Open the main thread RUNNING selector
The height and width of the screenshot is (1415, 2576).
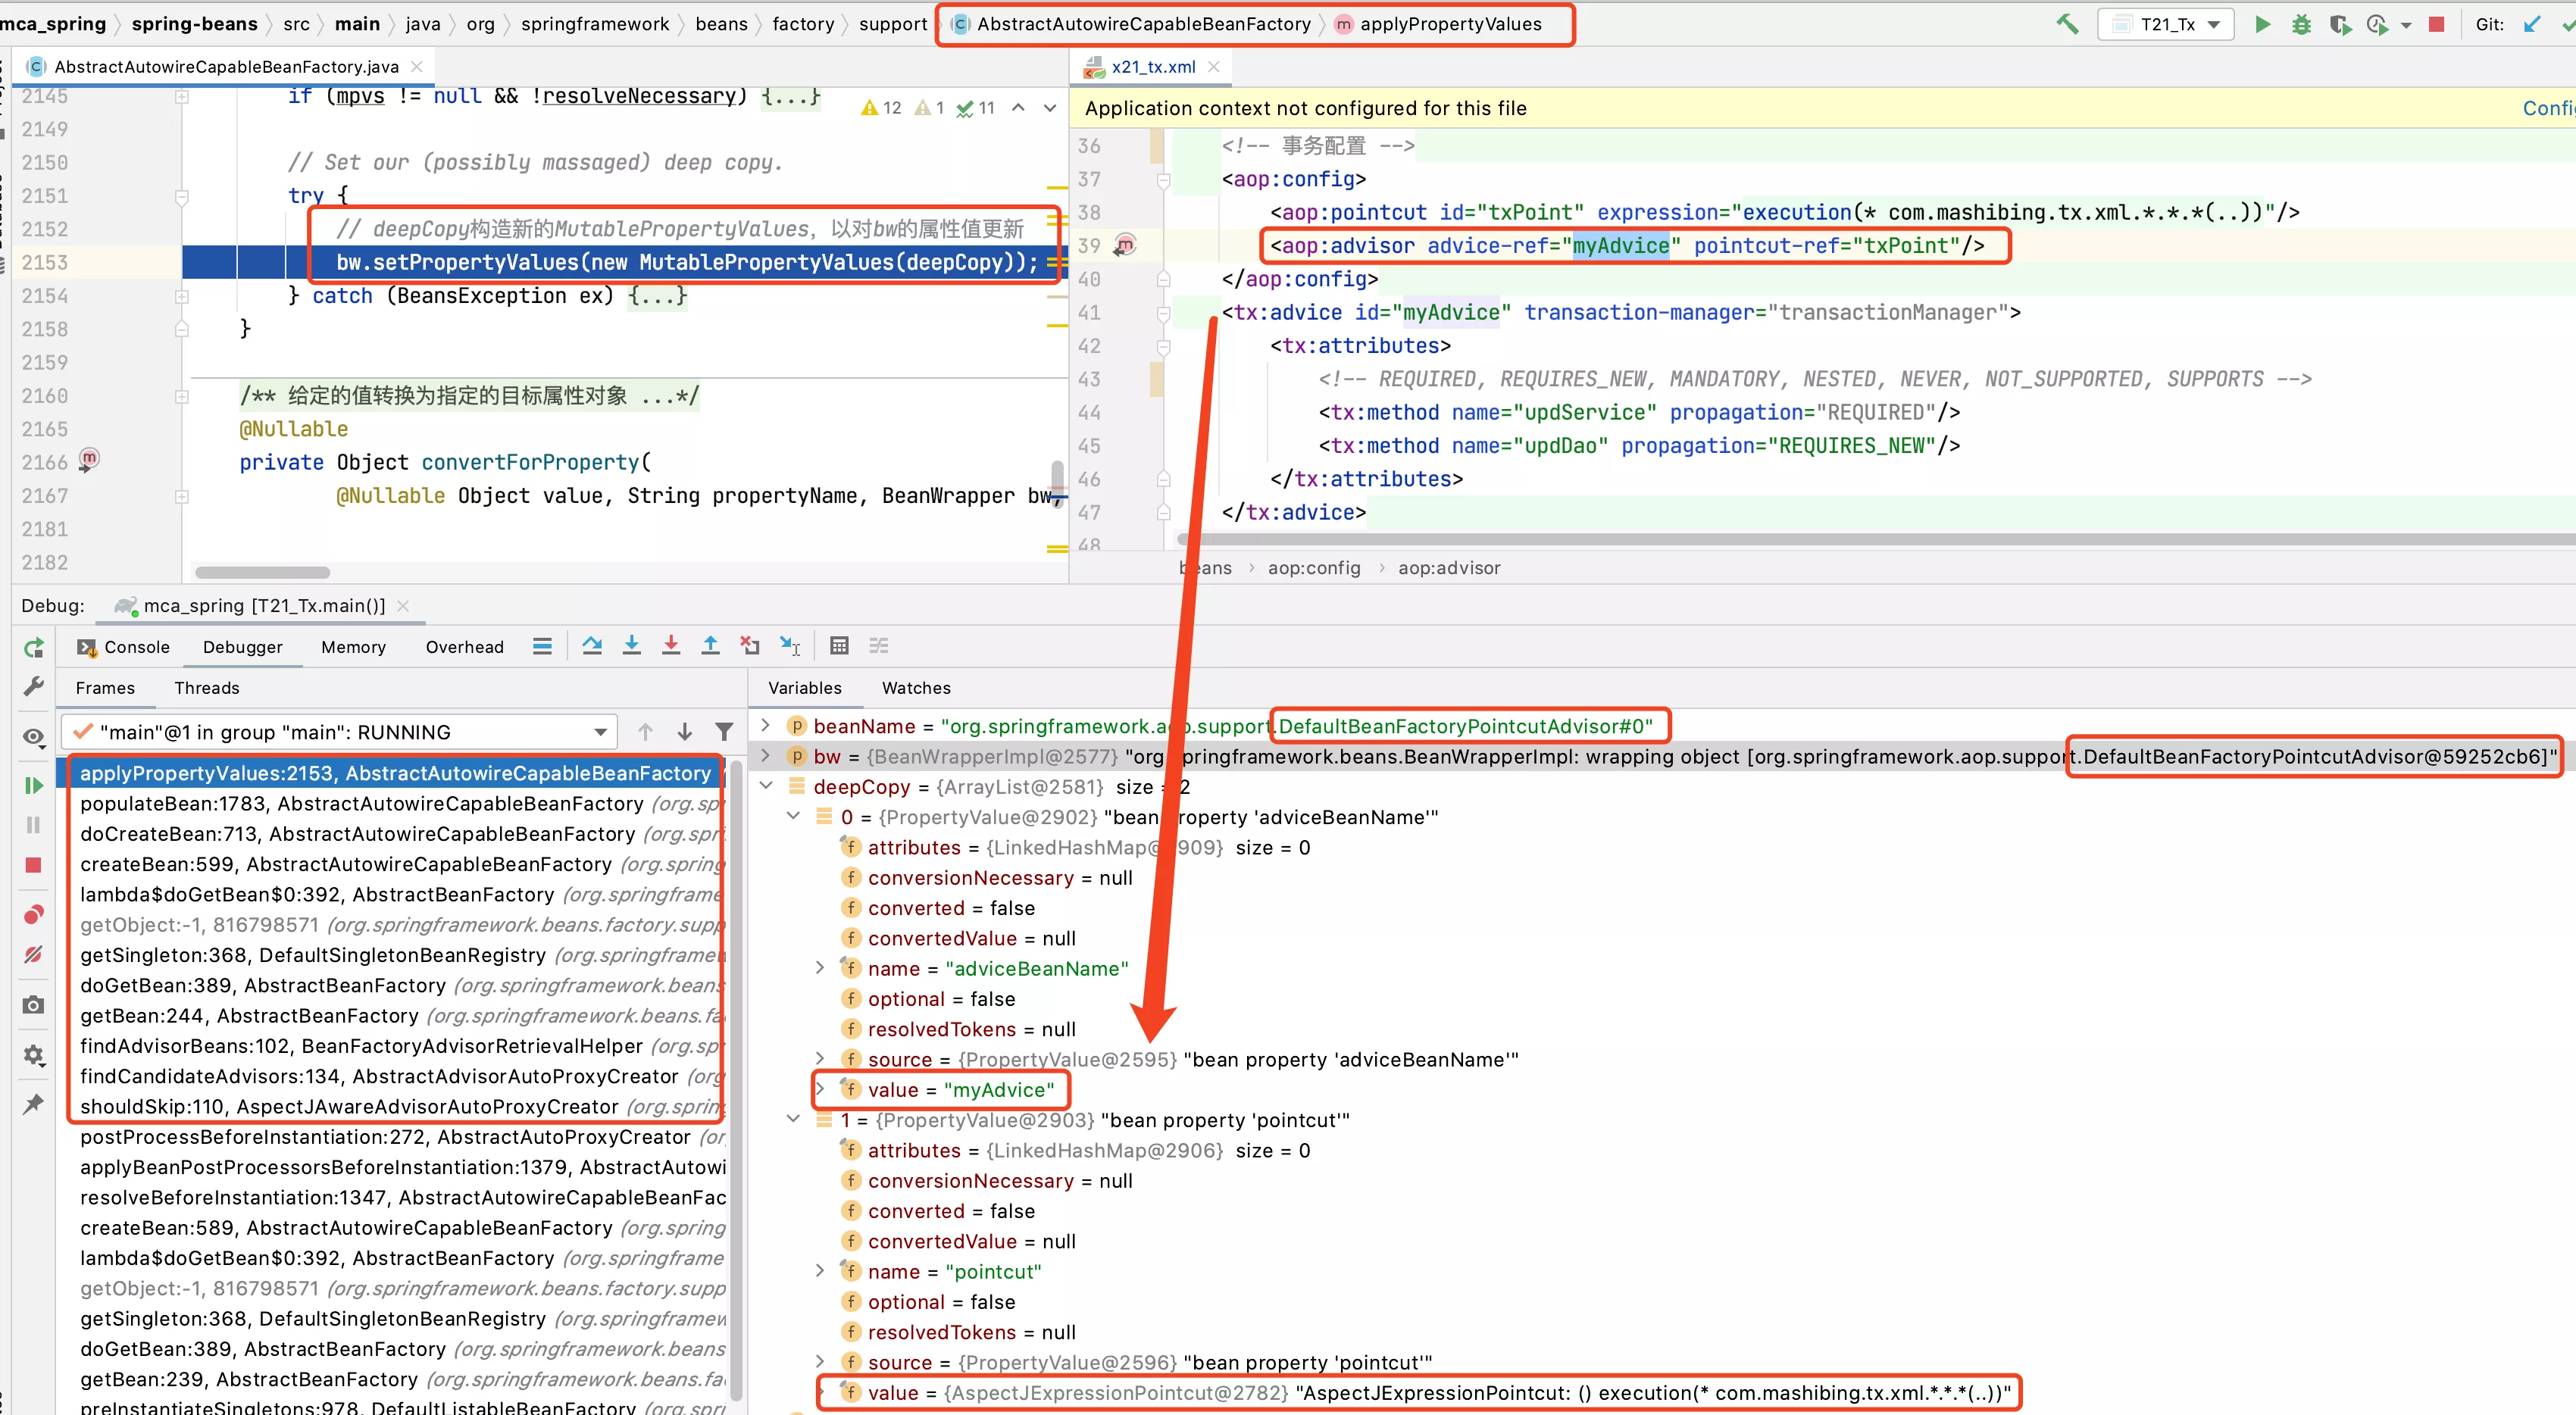(x=339, y=732)
